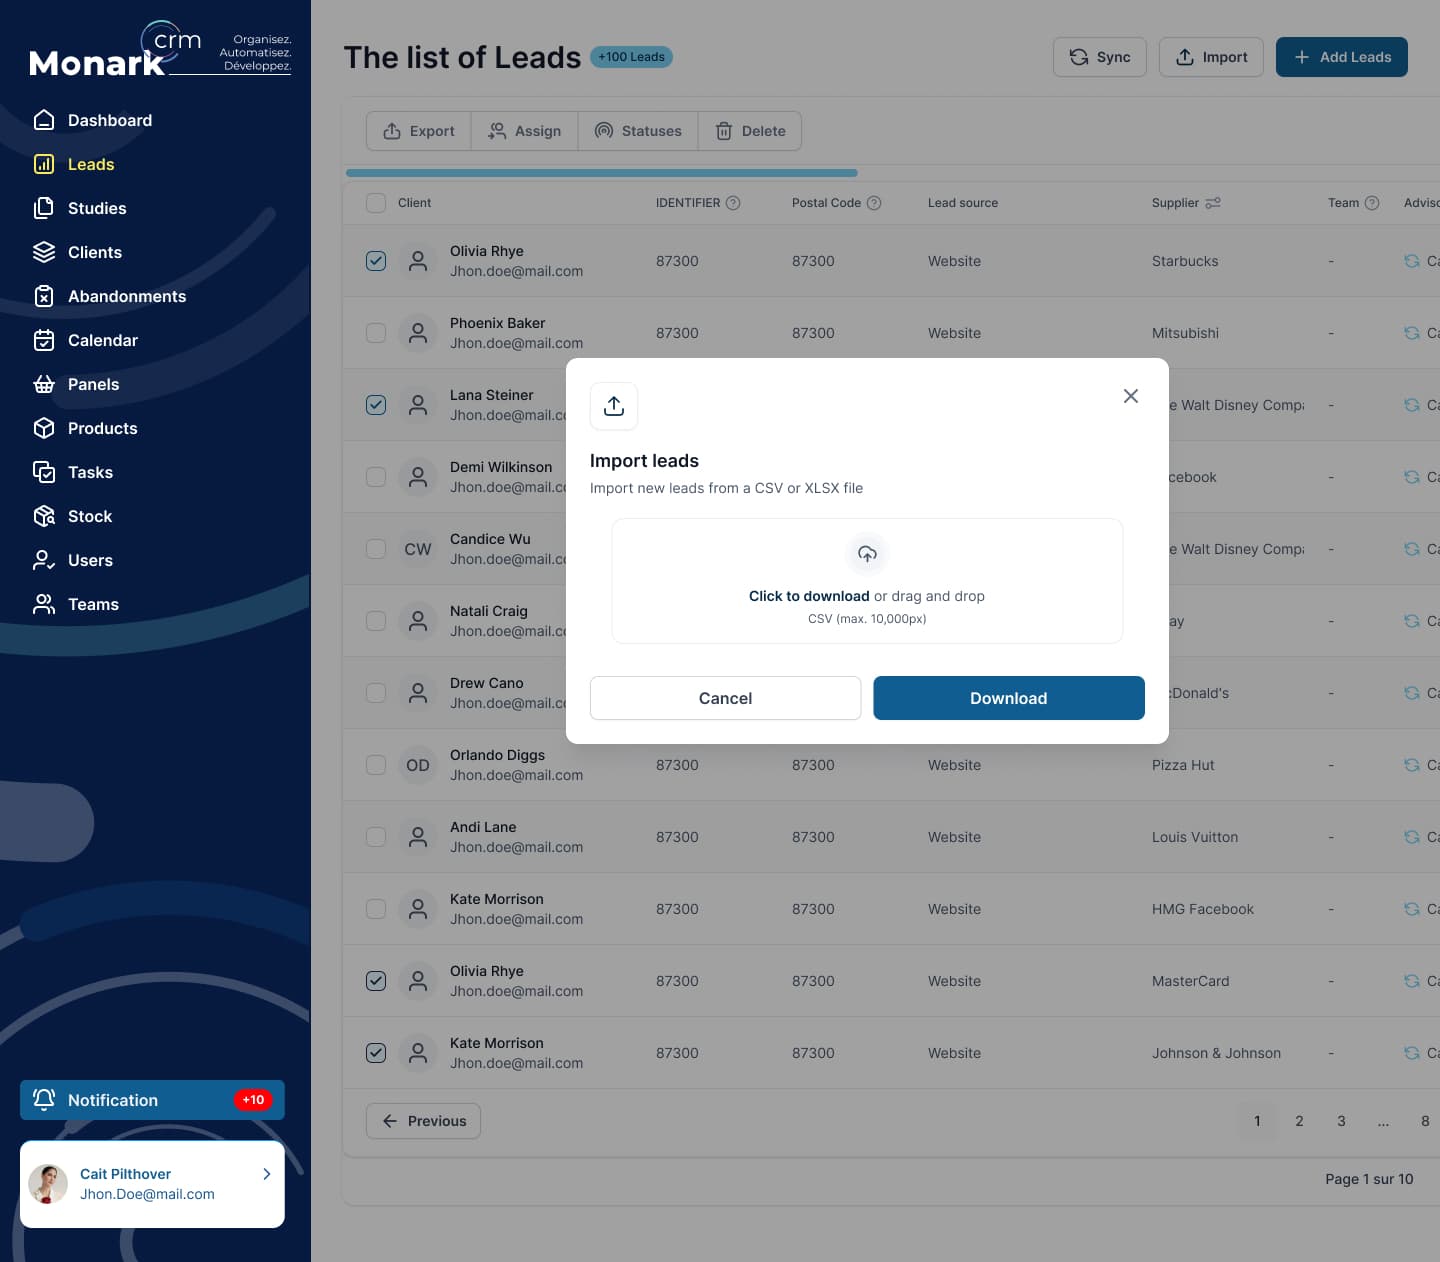Click refresh icon in HMG Facebook row
Screen dimensions: 1440x1262
click(1412, 909)
